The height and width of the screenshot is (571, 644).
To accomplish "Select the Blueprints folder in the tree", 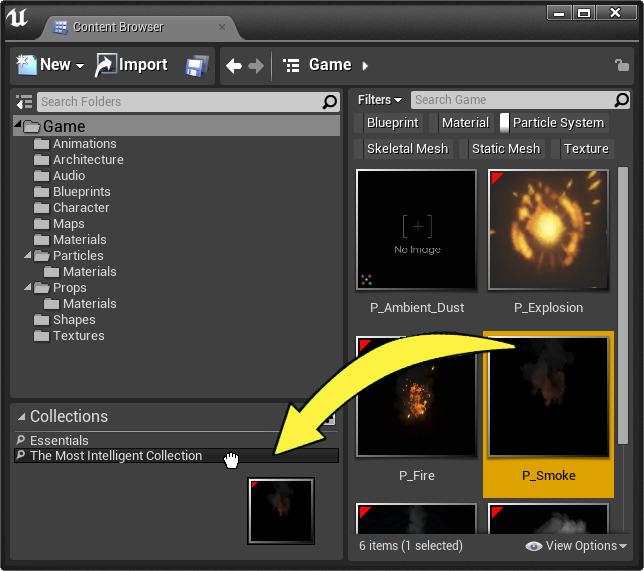I will tap(81, 192).
